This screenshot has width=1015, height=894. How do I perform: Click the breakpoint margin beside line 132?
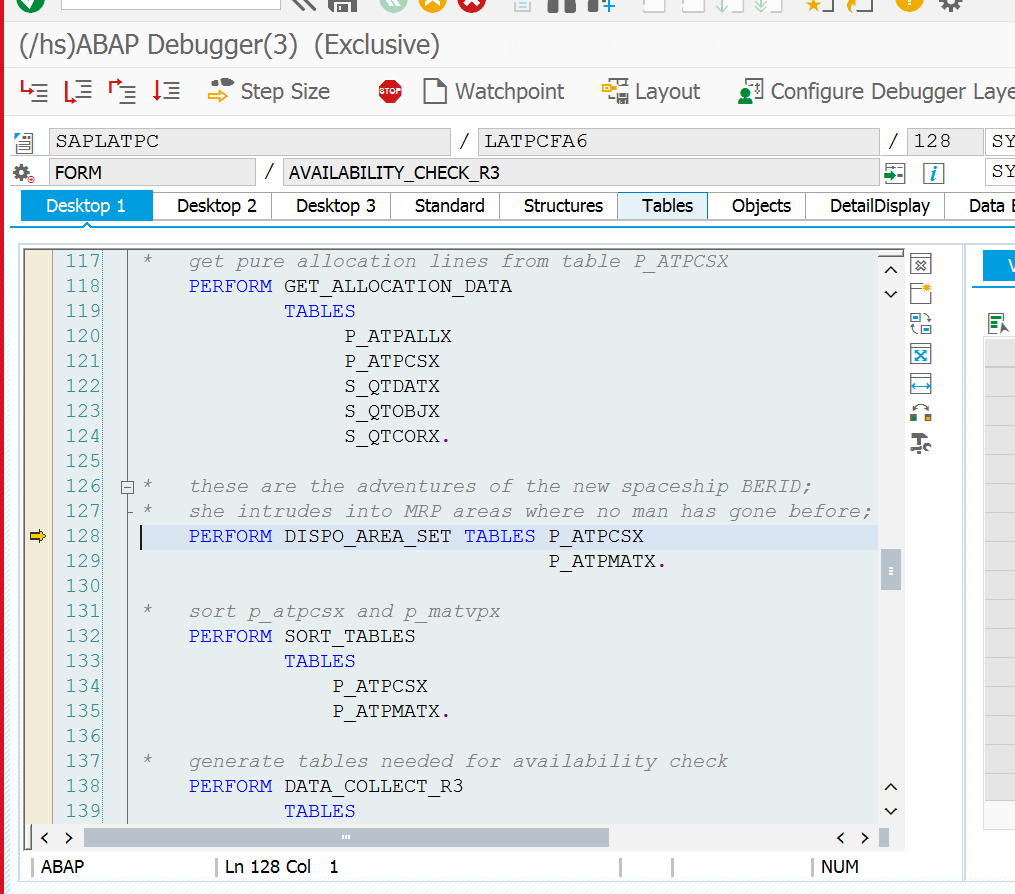coord(38,636)
